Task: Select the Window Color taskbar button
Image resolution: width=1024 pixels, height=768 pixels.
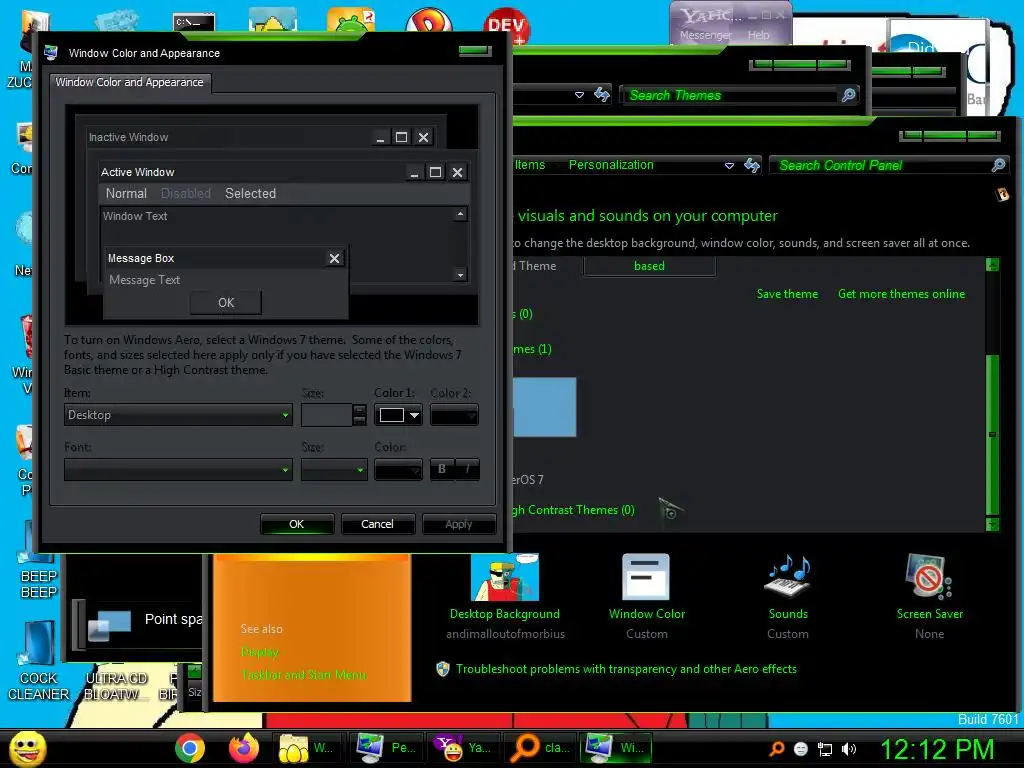Action: [x=616, y=748]
